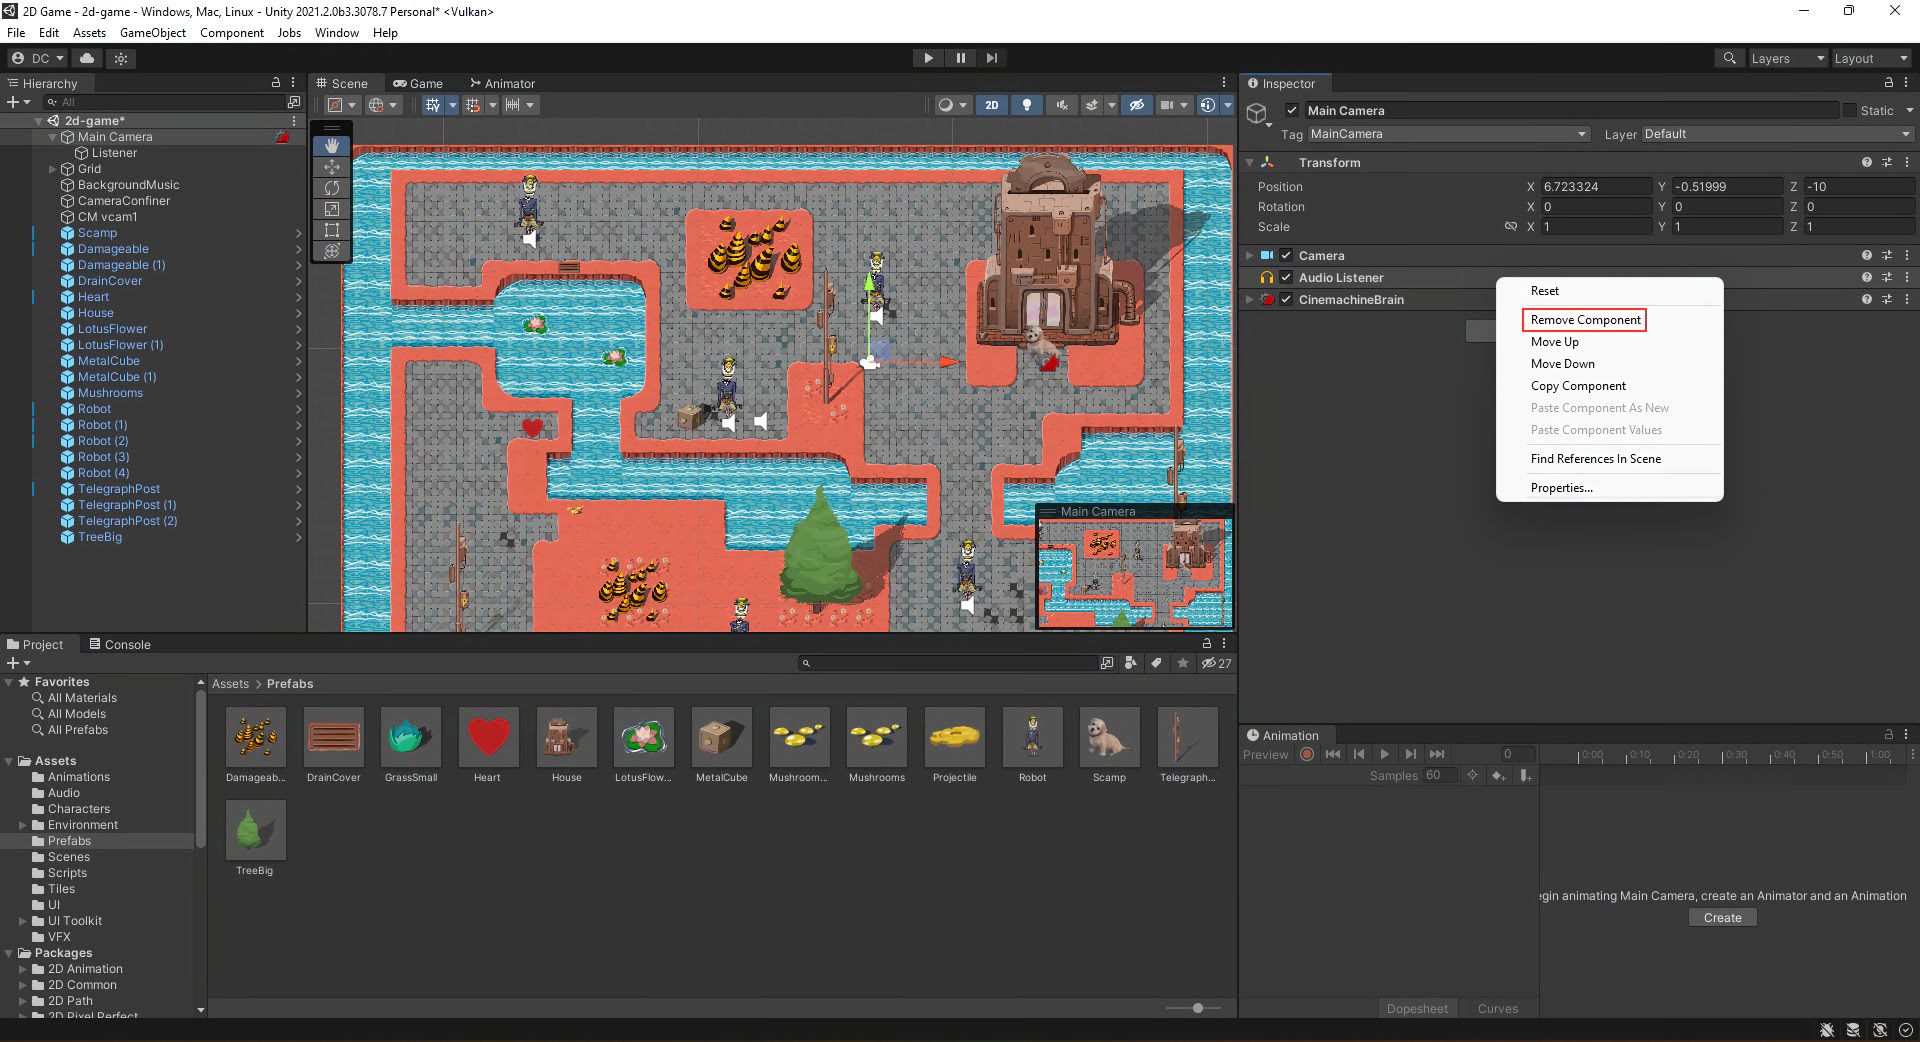
Task: Select the Transform tool in Scene toolbar
Action: tap(332, 251)
